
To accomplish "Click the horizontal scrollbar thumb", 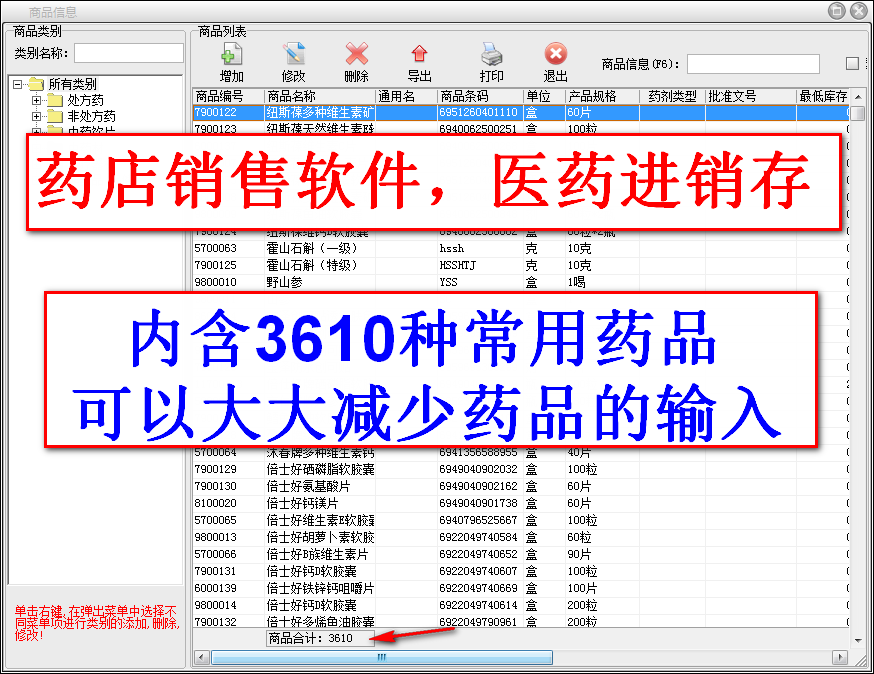I will [381, 658].
